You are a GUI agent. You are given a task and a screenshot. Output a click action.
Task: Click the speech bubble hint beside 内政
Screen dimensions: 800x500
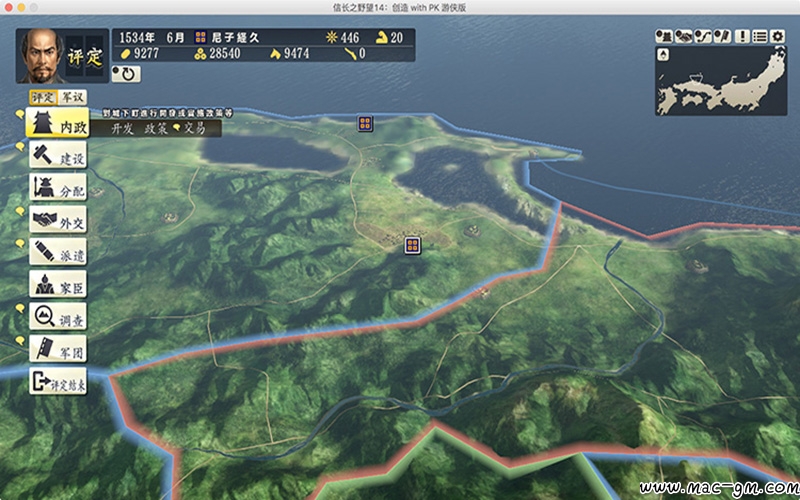pyautogui.click(x=20, y=114)
